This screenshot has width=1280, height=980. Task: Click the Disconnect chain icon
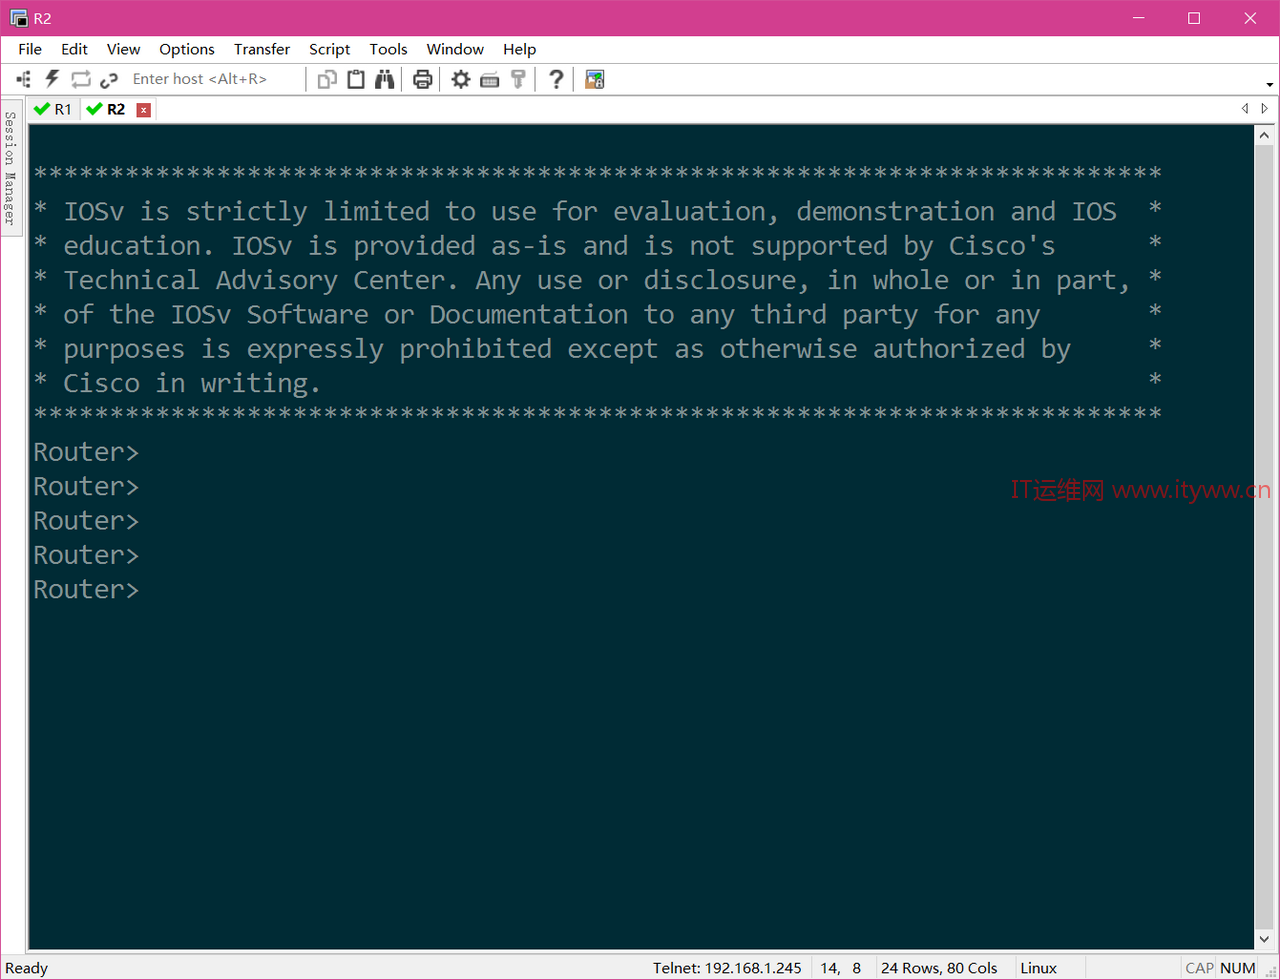click(109, 79)
